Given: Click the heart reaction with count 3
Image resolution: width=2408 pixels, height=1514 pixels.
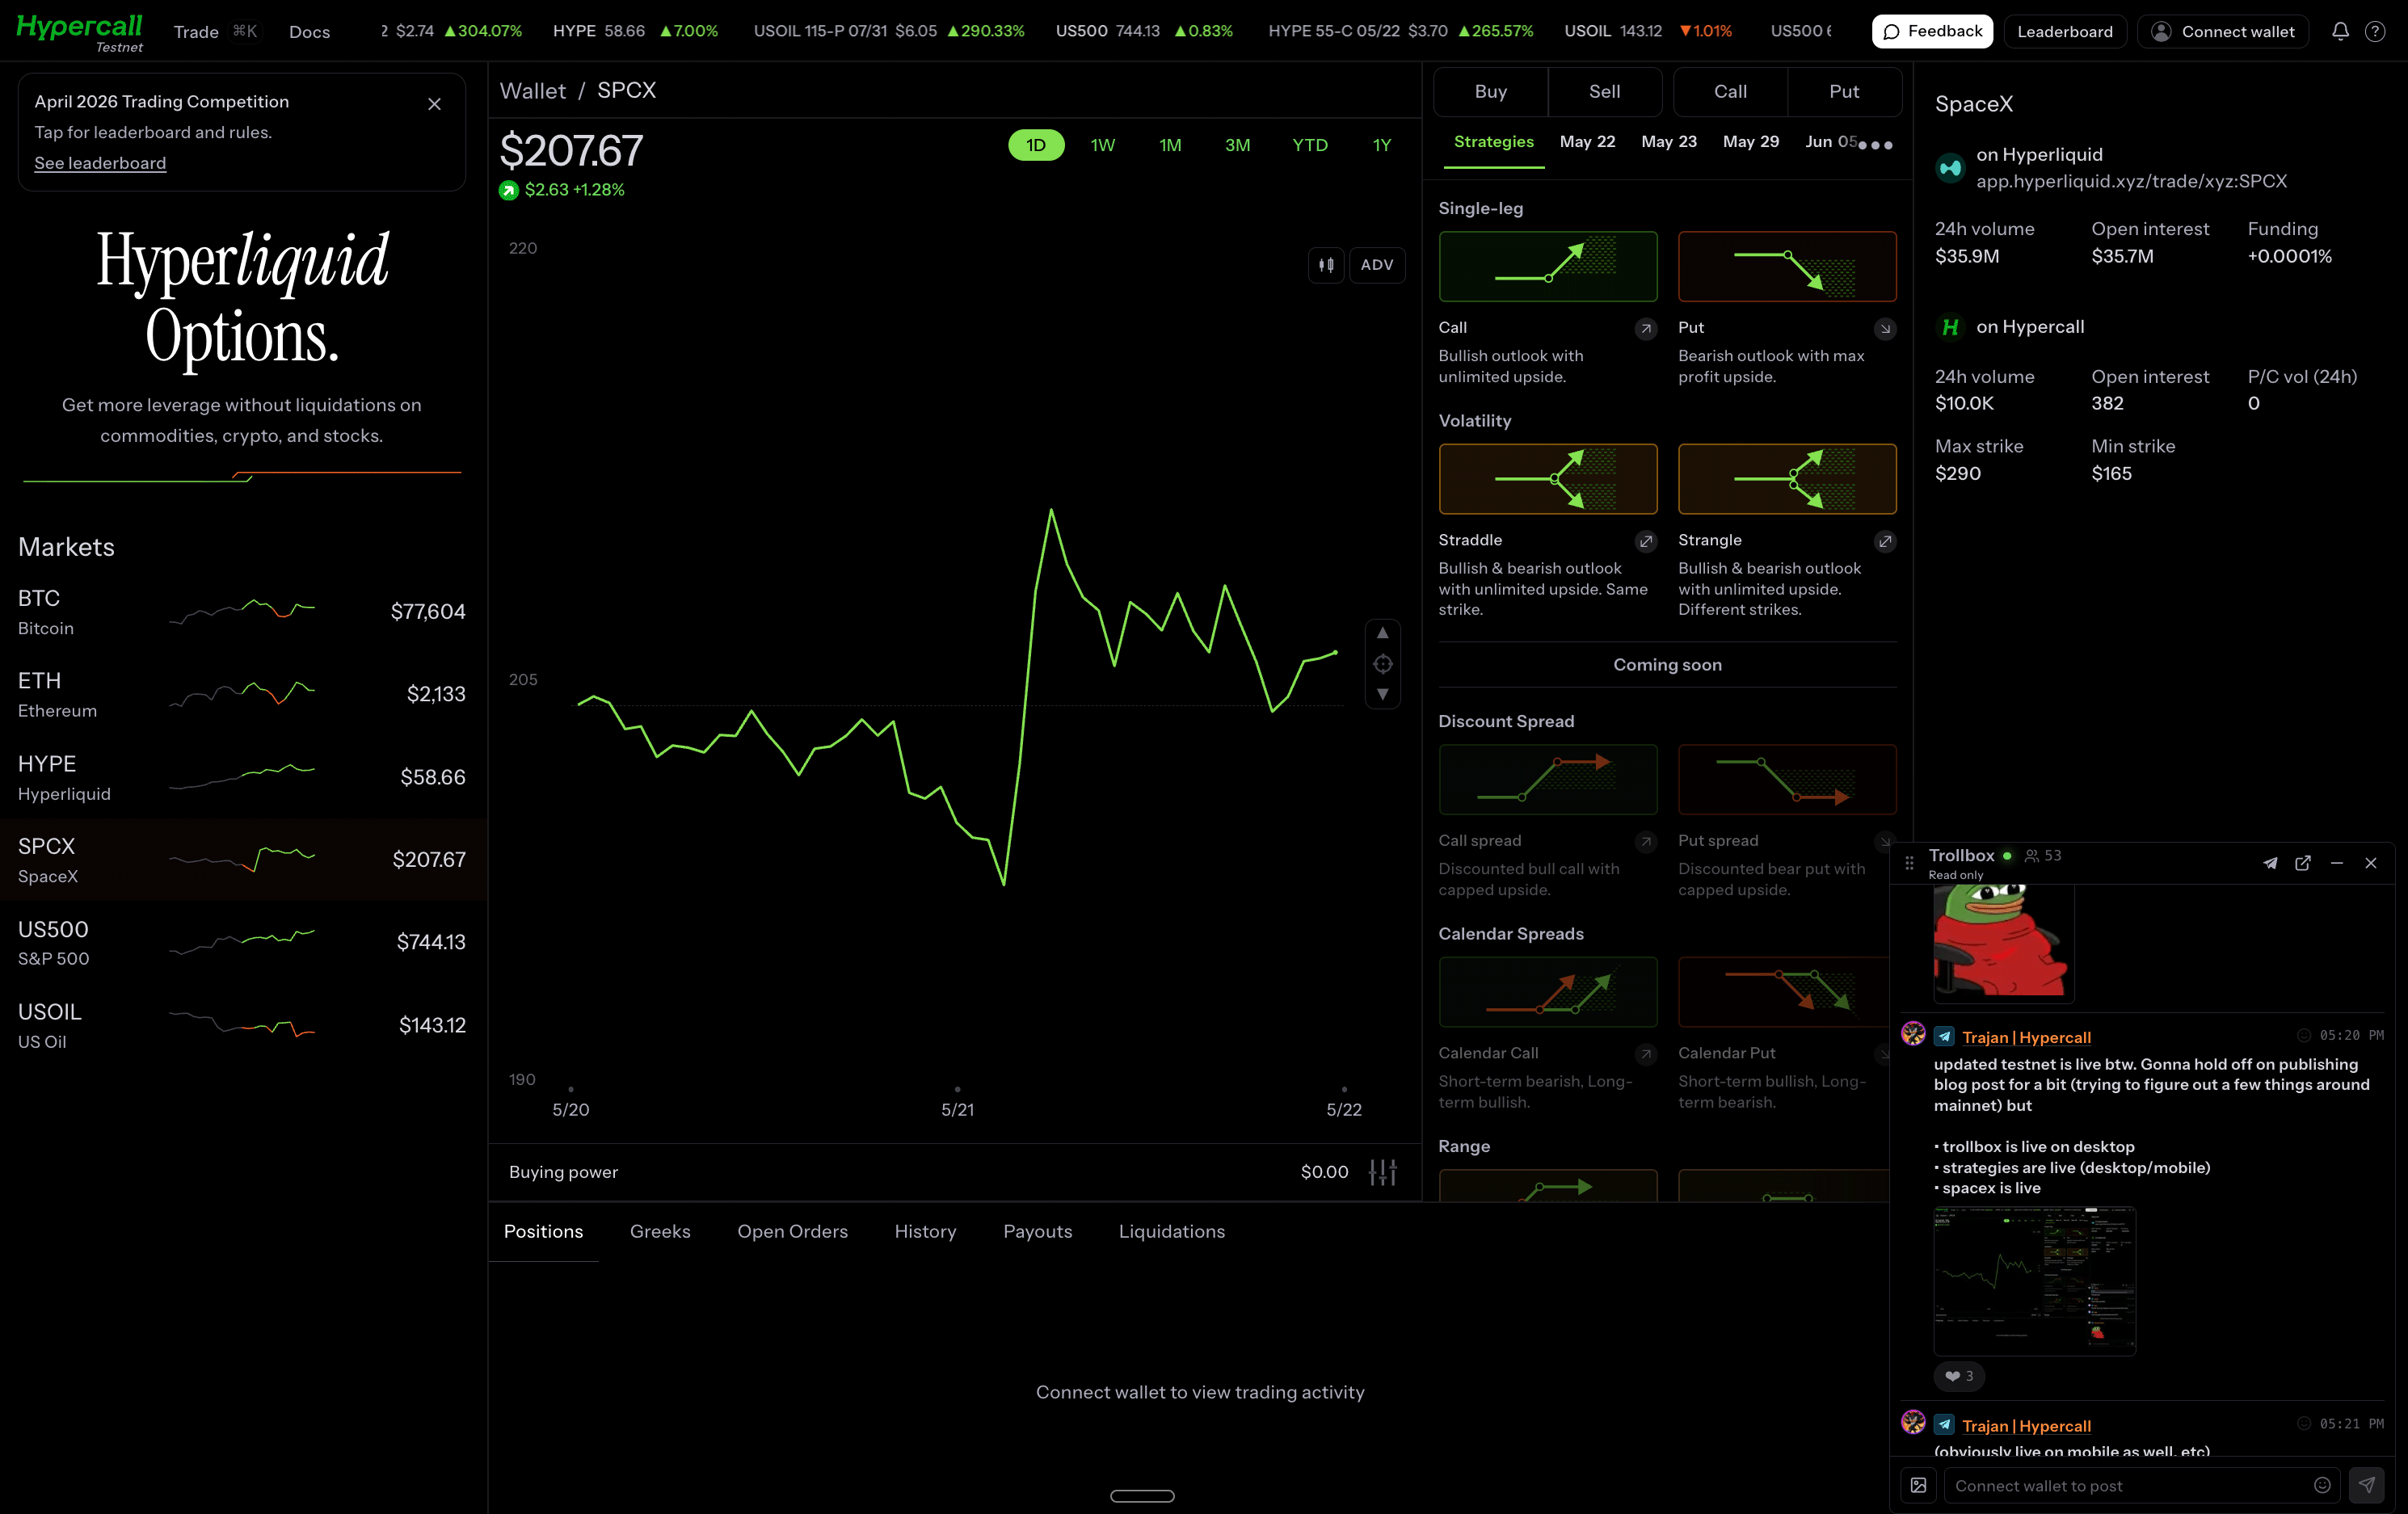Looking at the screenshot, I should [1959, 1376].
